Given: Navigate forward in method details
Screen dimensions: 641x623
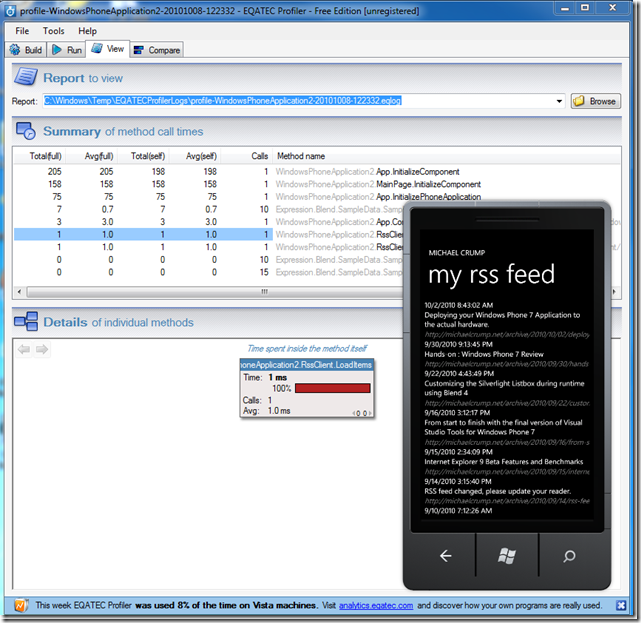Looking at the screenshot, I should tap(42, 350).
